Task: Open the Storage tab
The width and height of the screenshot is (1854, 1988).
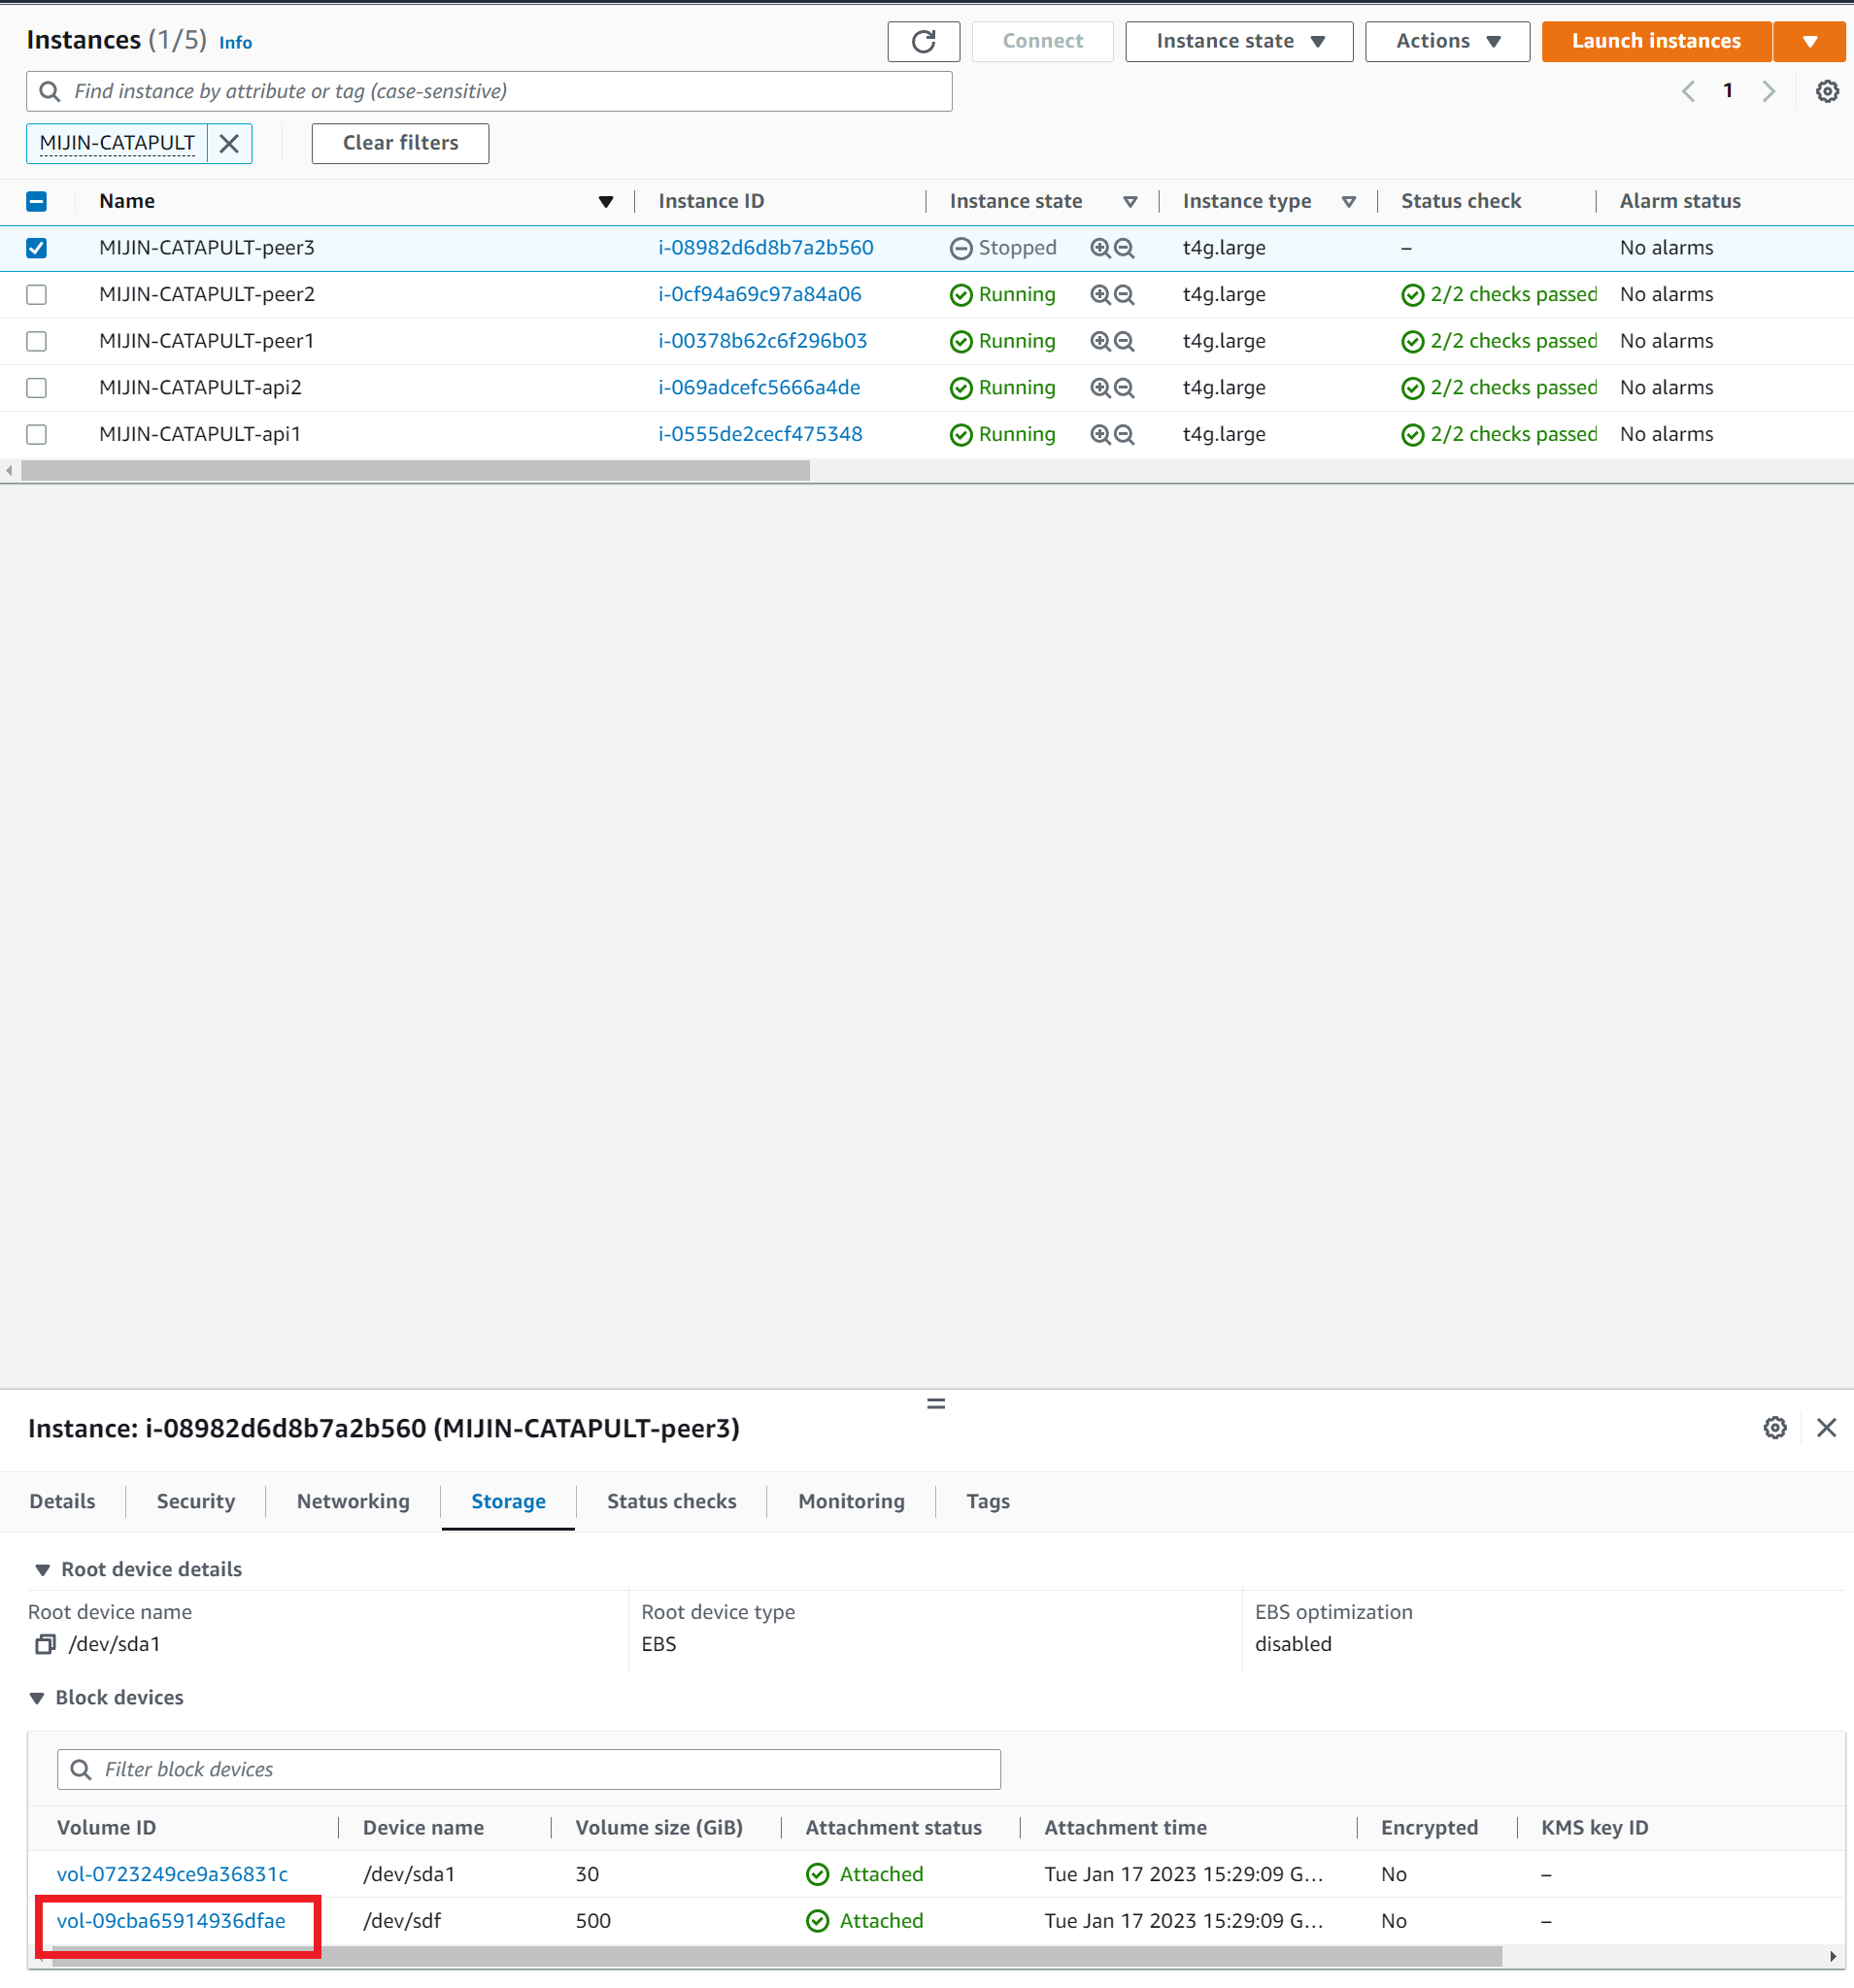Action: (508, 1501)
